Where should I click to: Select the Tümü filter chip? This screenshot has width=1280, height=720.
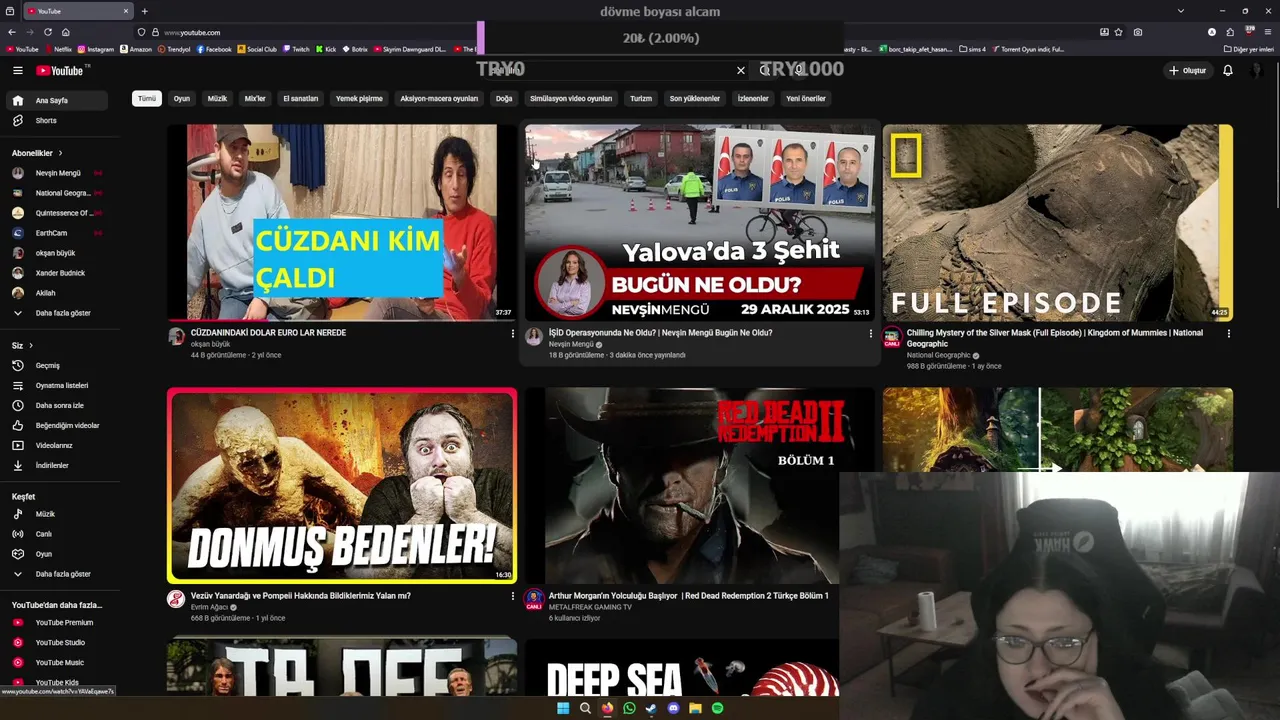pyautogui.click(x=147, y=98)
